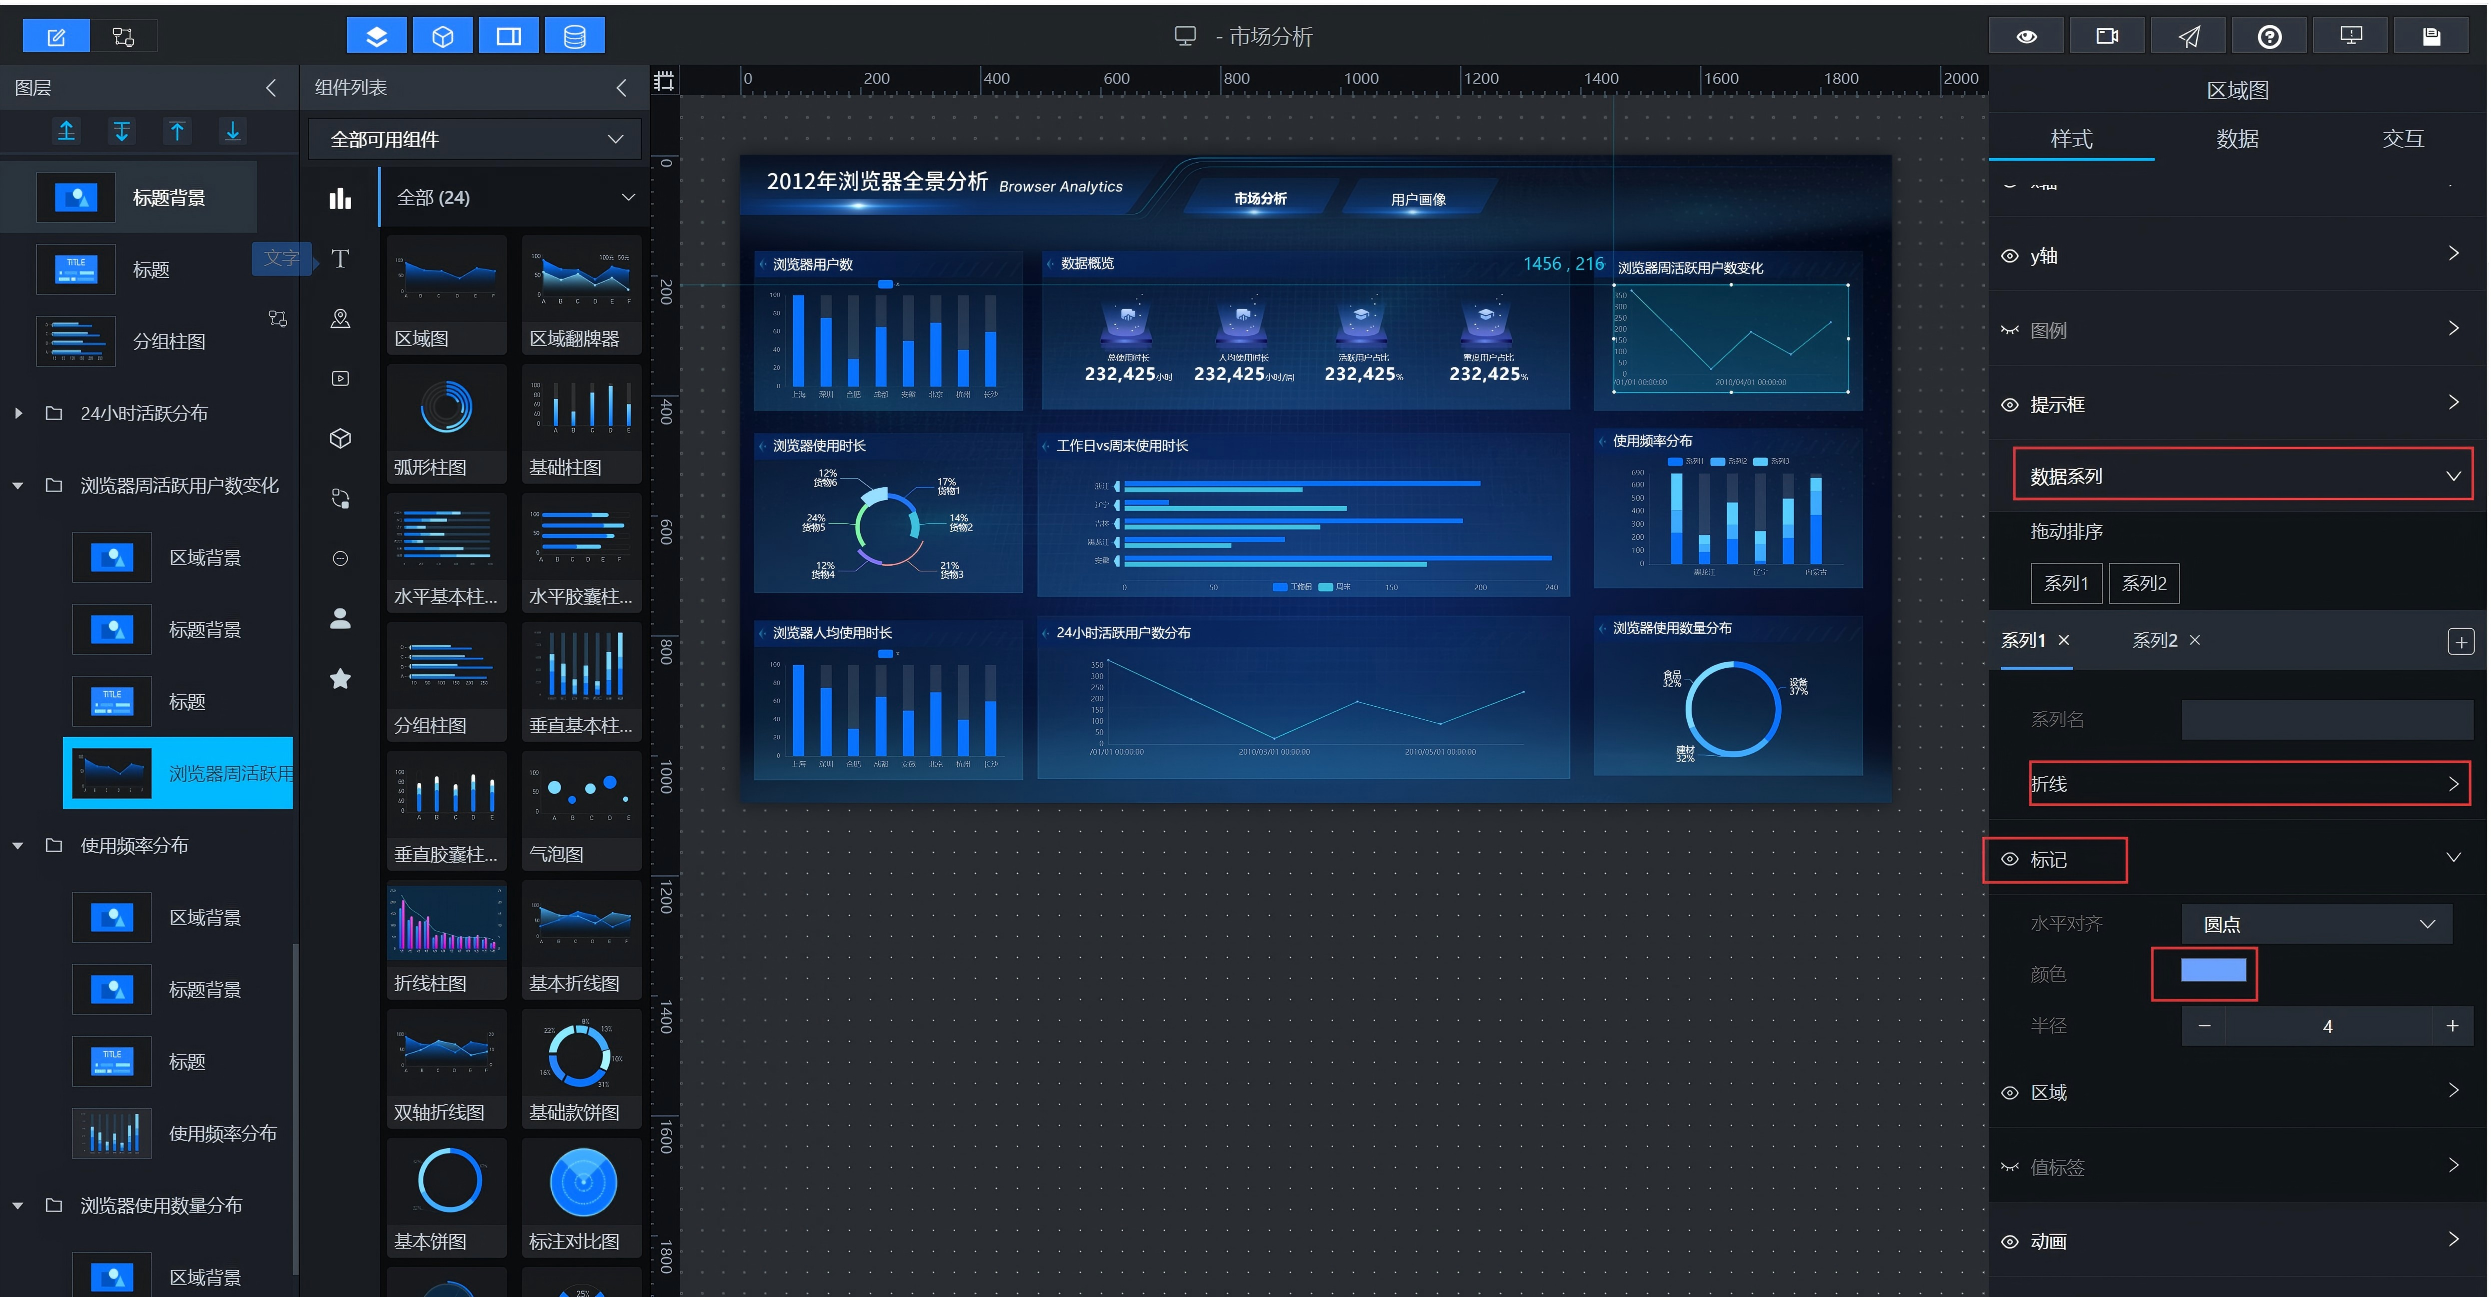Toggle the right-panel layout toolbar icon
Viewport: 2491px width, 1297px height.
(509, 37)
